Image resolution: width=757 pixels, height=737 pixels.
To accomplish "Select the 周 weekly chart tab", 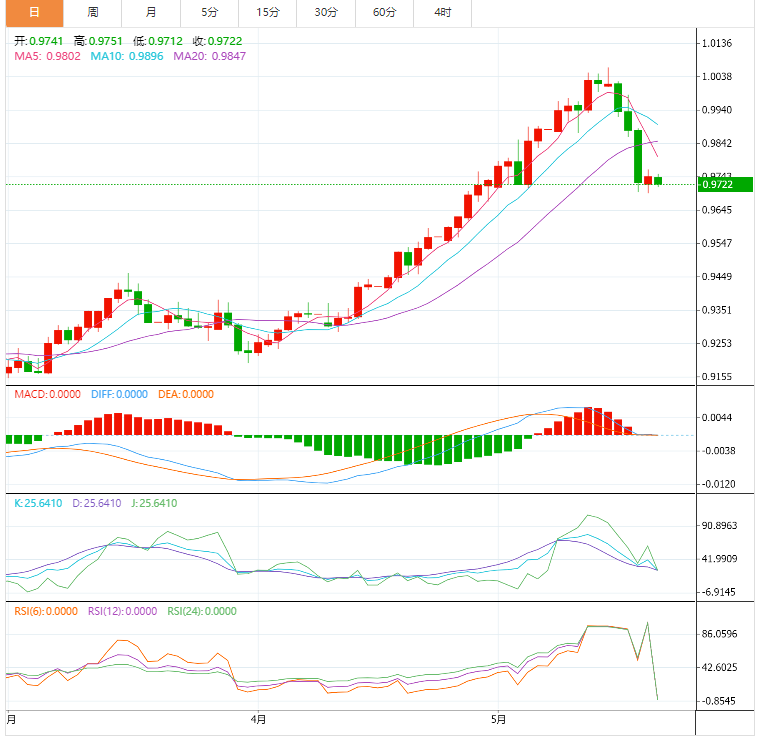I will 92,13.
